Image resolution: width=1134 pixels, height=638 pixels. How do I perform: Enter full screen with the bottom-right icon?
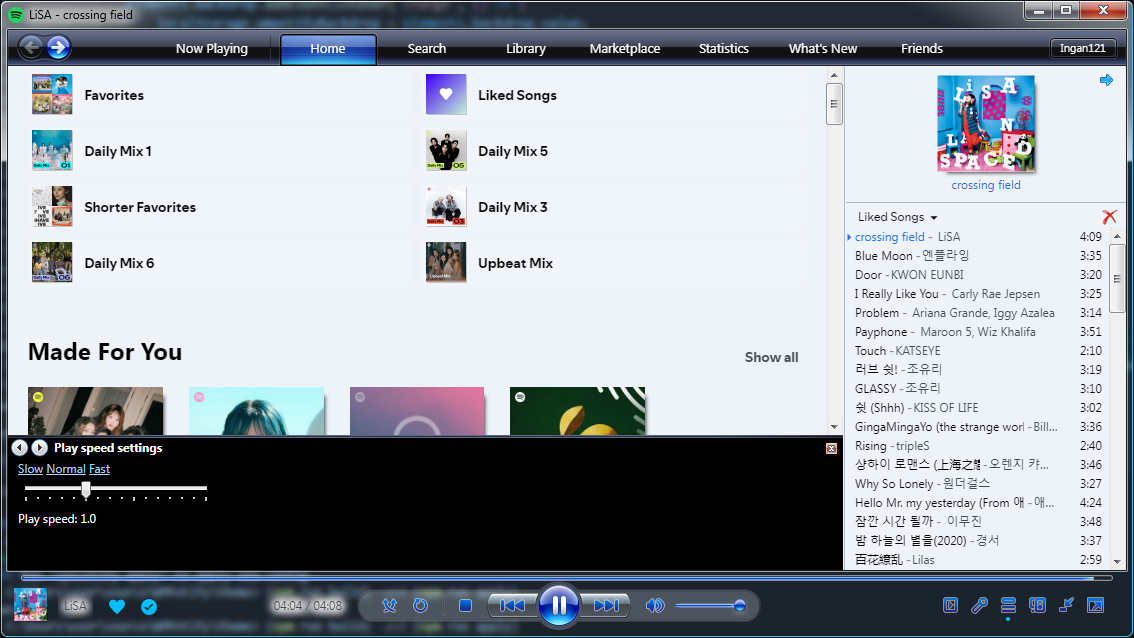(x=1096, y=605)
